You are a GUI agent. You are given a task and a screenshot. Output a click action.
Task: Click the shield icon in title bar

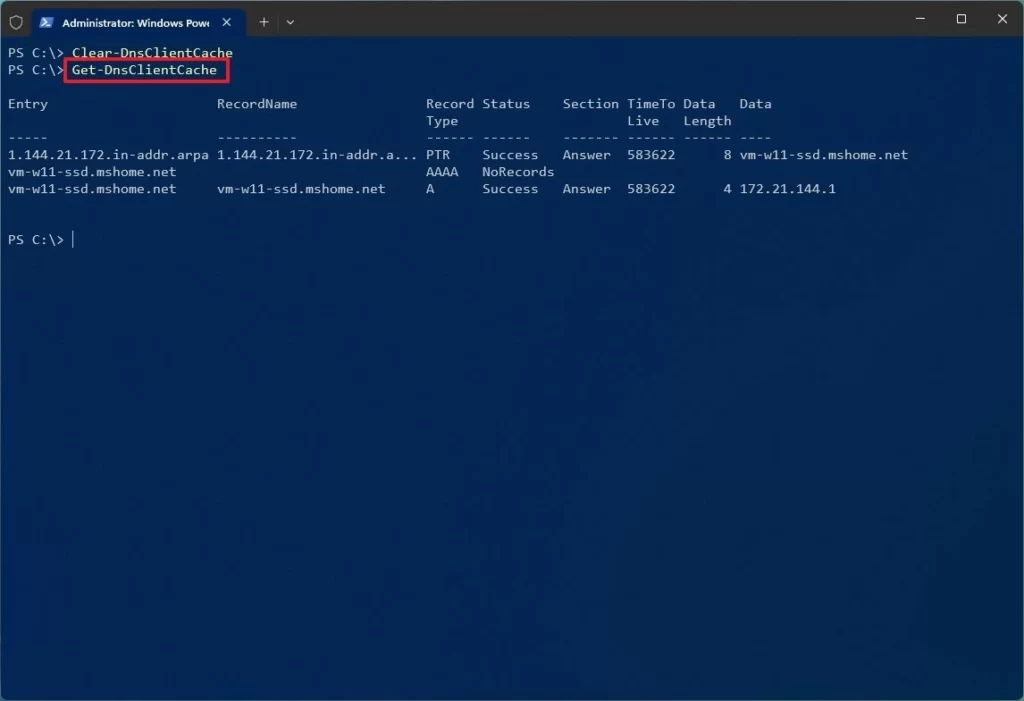16,22
